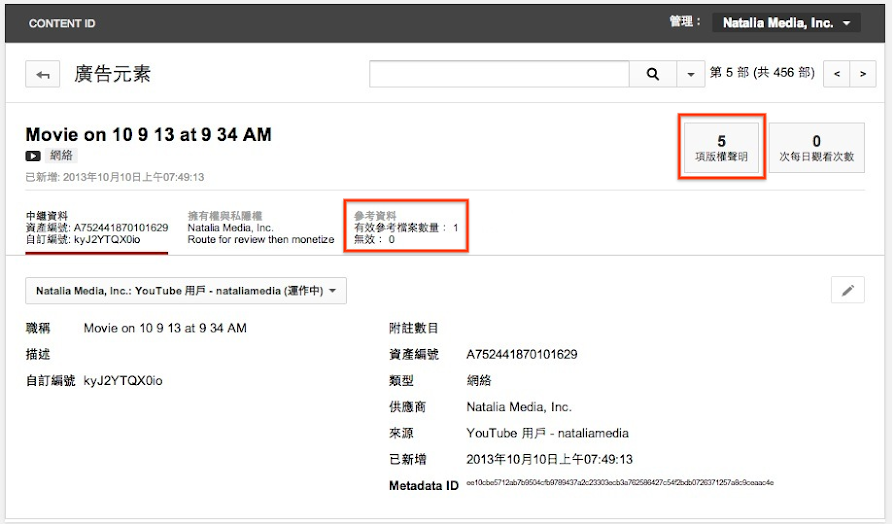Click the search magnifier icon
The height and width of the screenshot is (526, 895).
(x=655, y=74)
